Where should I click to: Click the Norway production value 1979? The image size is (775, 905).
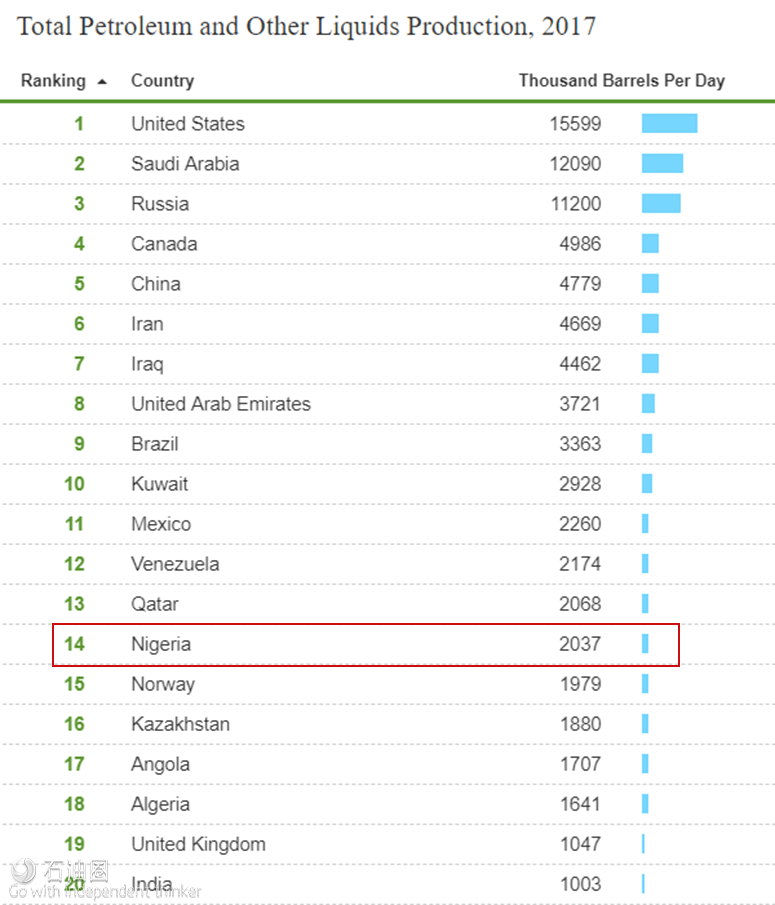pos(581,684)
